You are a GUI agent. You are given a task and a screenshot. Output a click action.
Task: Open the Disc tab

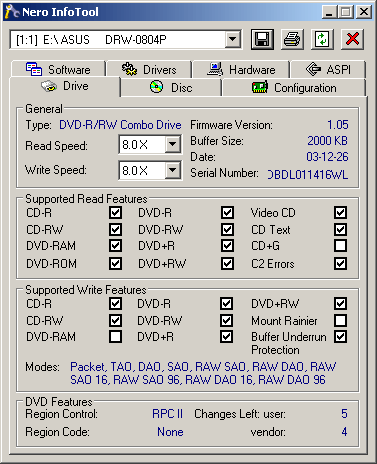coord(171,88)
